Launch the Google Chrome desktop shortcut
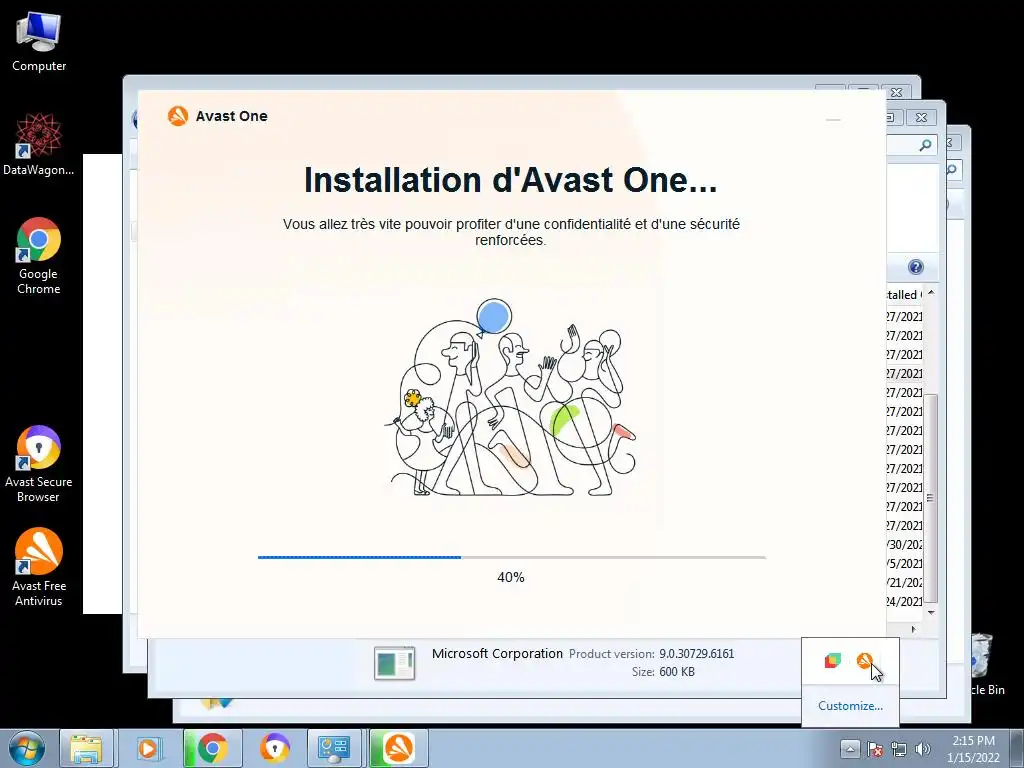Image resolution: width=1024 pixels, height=768 pixels. tap(39, 256)
